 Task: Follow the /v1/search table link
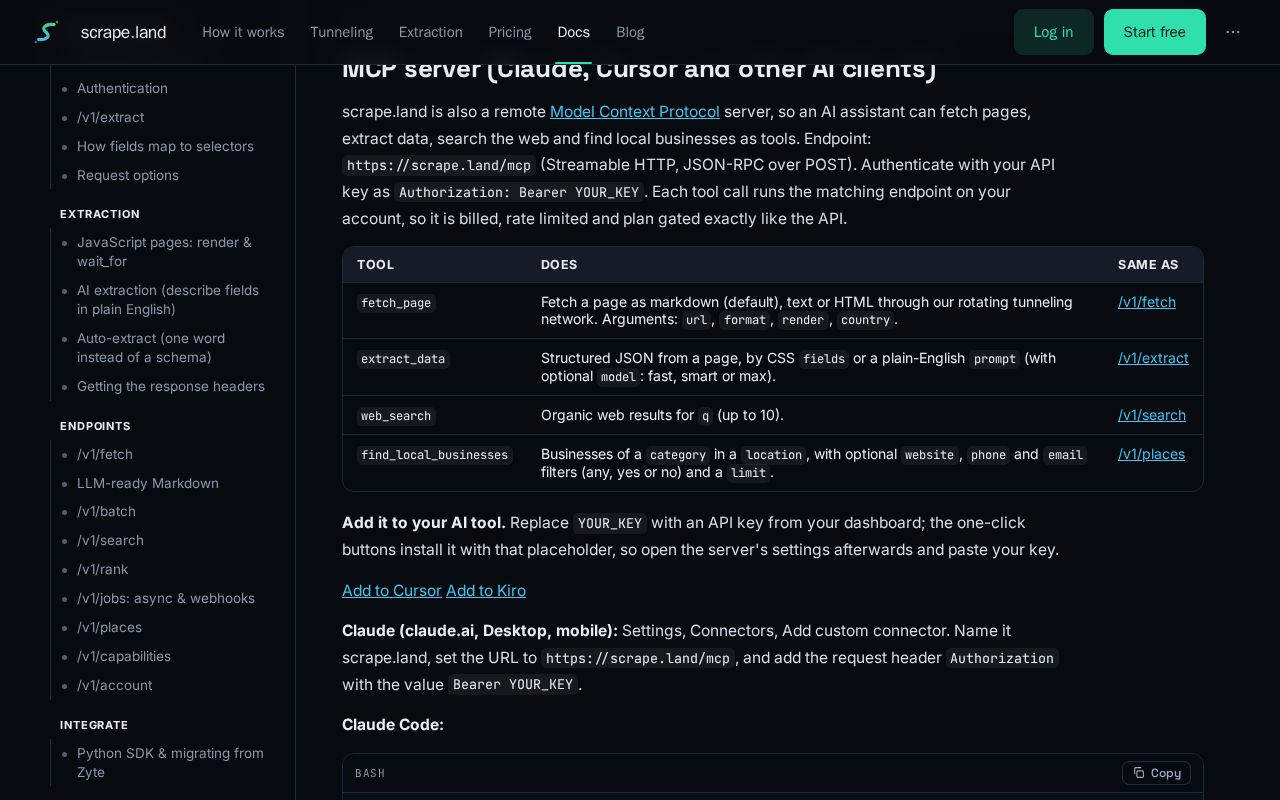pos(1152,415)
